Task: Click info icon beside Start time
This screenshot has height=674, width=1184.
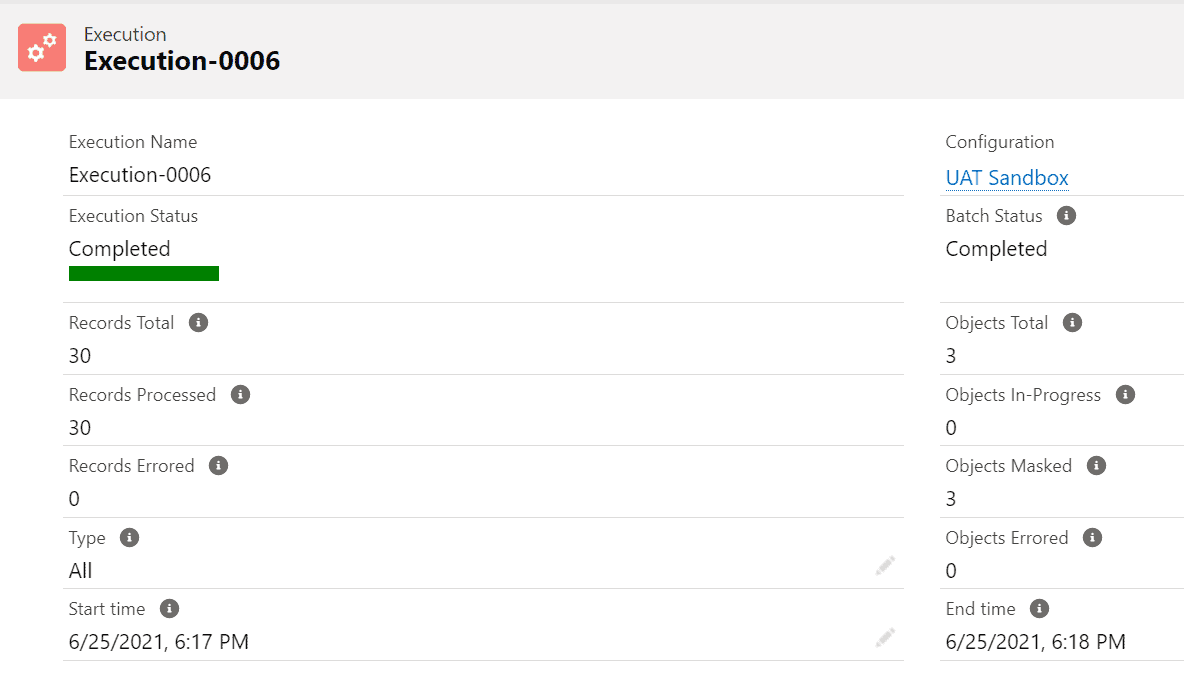Action: 169,608
